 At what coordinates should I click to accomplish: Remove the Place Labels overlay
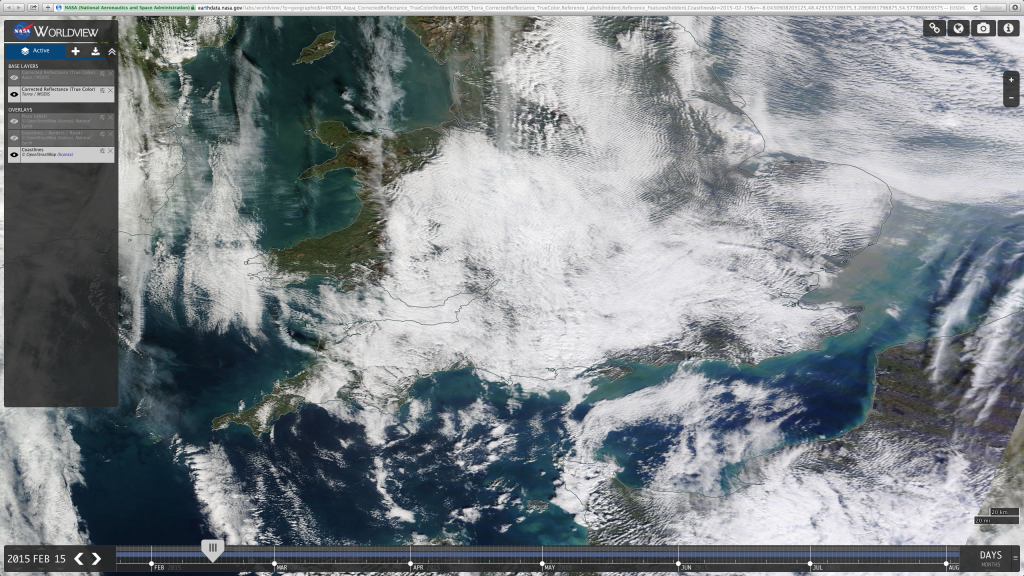tap(110, 118)
